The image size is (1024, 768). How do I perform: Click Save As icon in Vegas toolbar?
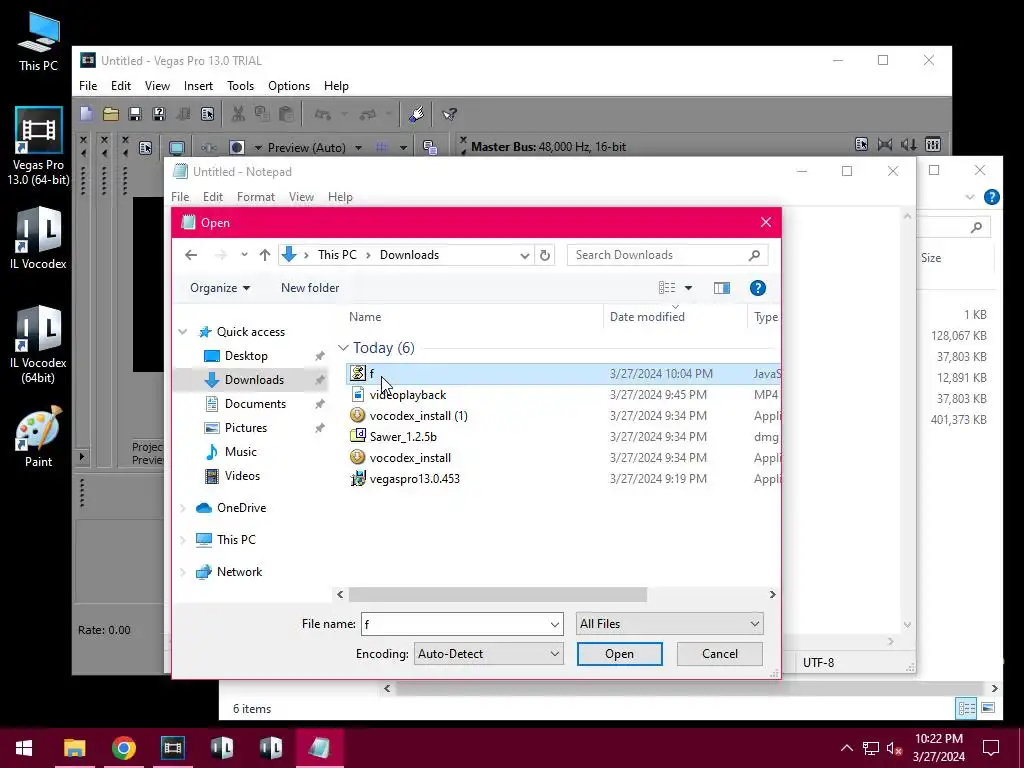(x=159, y=114)
